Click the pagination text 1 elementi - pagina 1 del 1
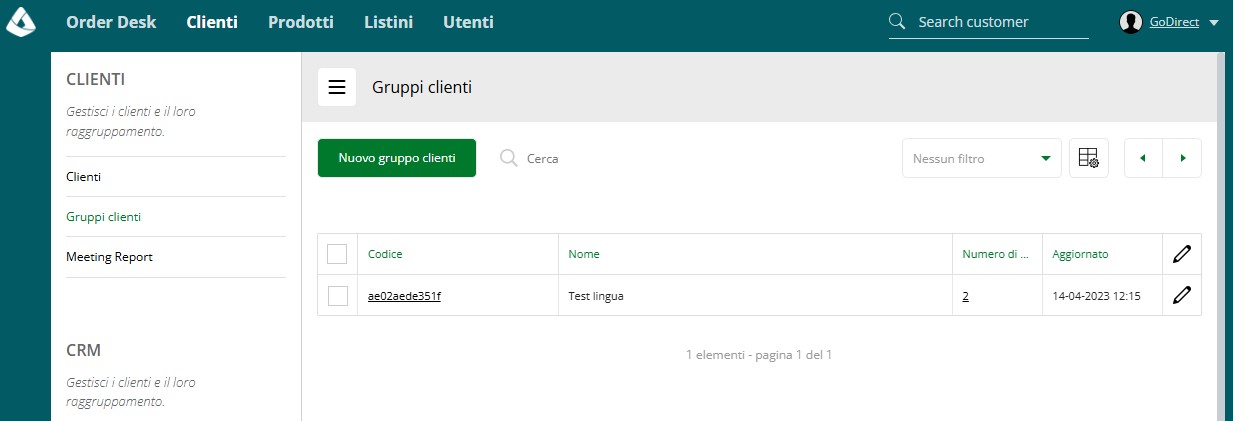Screen dimensions: 1233x421 click(759, 355)
